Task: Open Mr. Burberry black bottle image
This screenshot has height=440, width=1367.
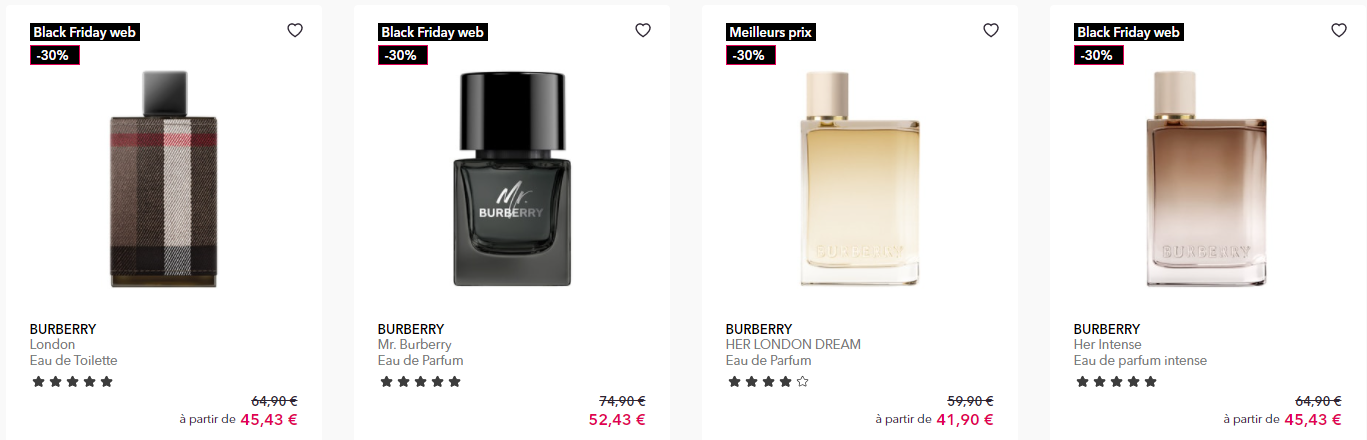Action: (x=512, y=179)
